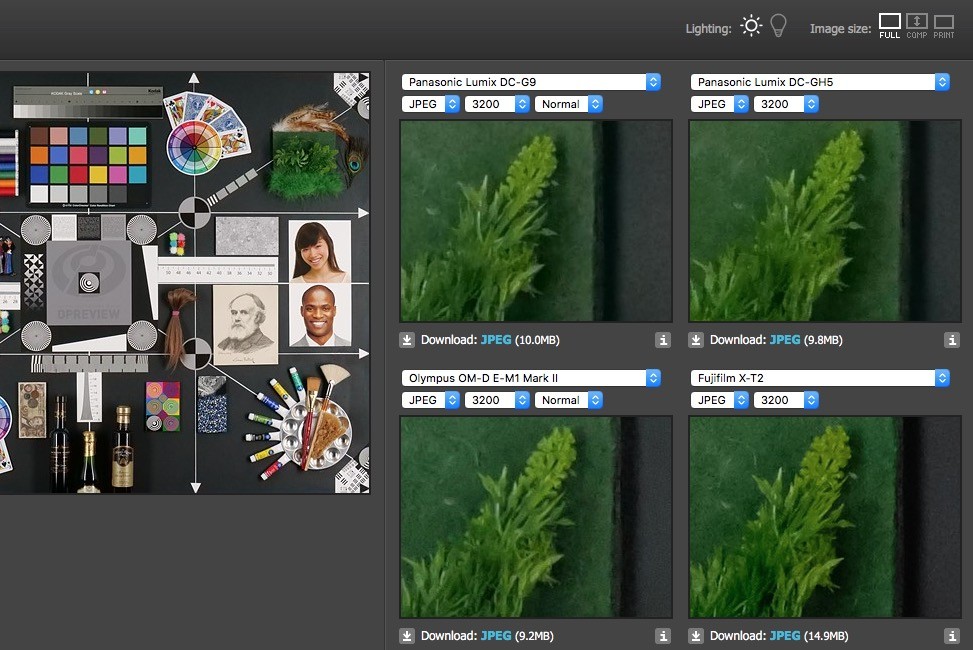973x650 pixels.
Task: Change ISO 3200 for the Fujifilm X-T2
Action: tap(786, 400)
